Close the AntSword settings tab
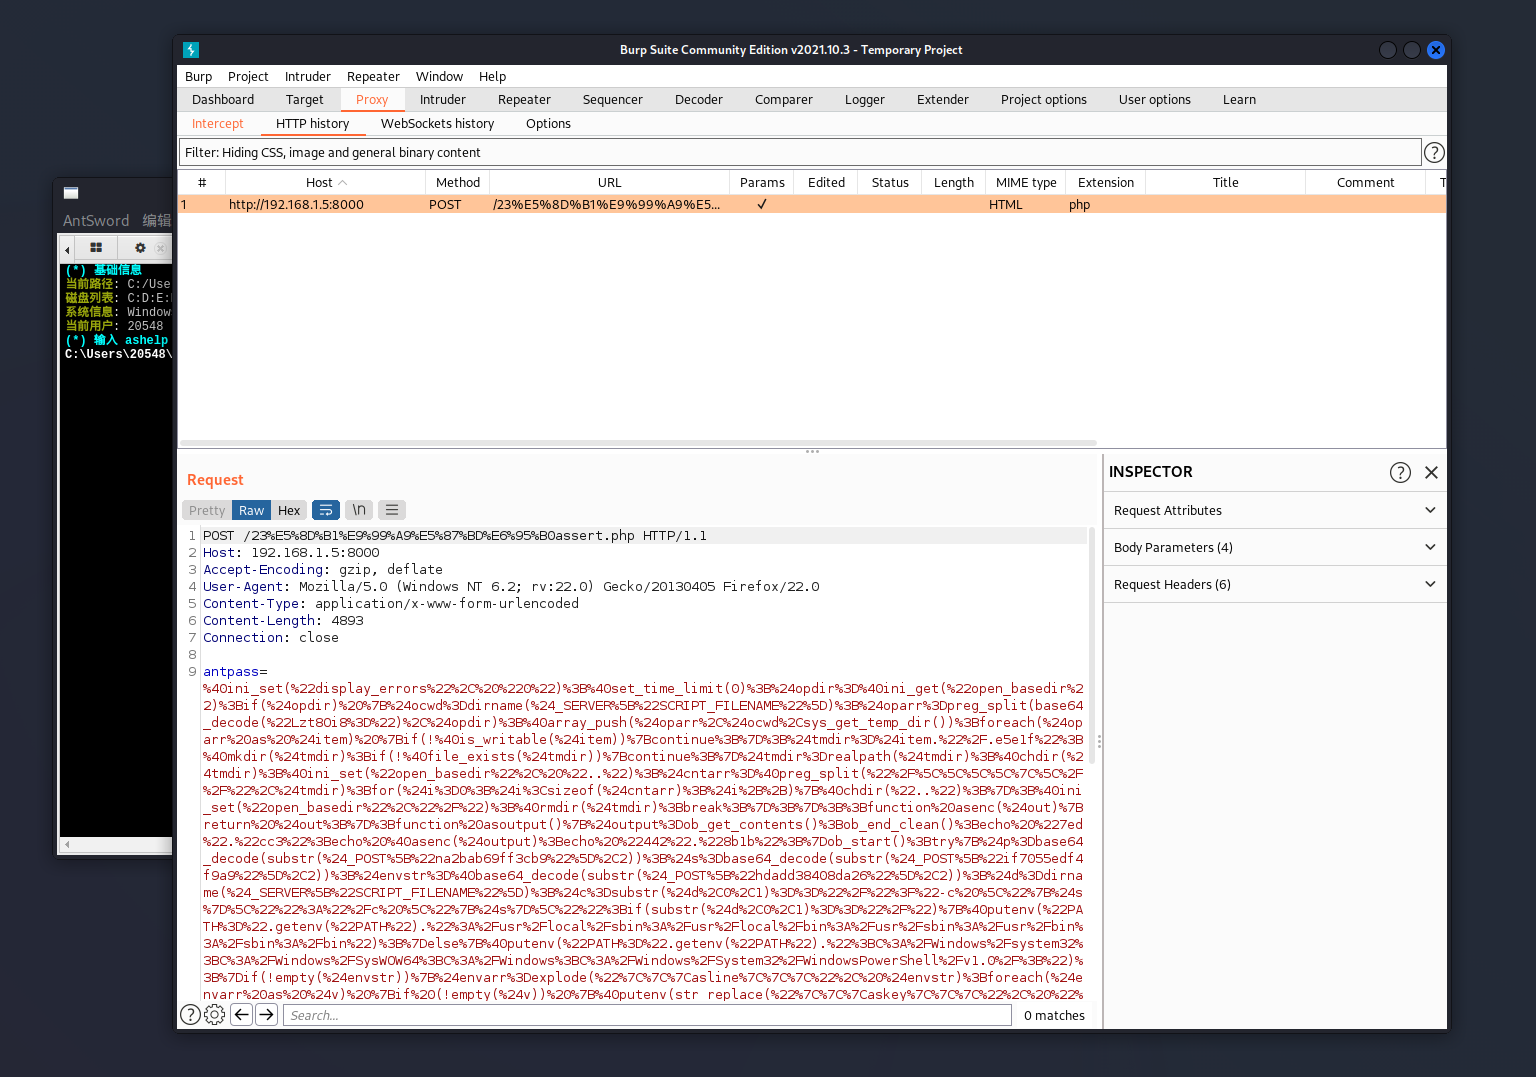 (160, 248)
